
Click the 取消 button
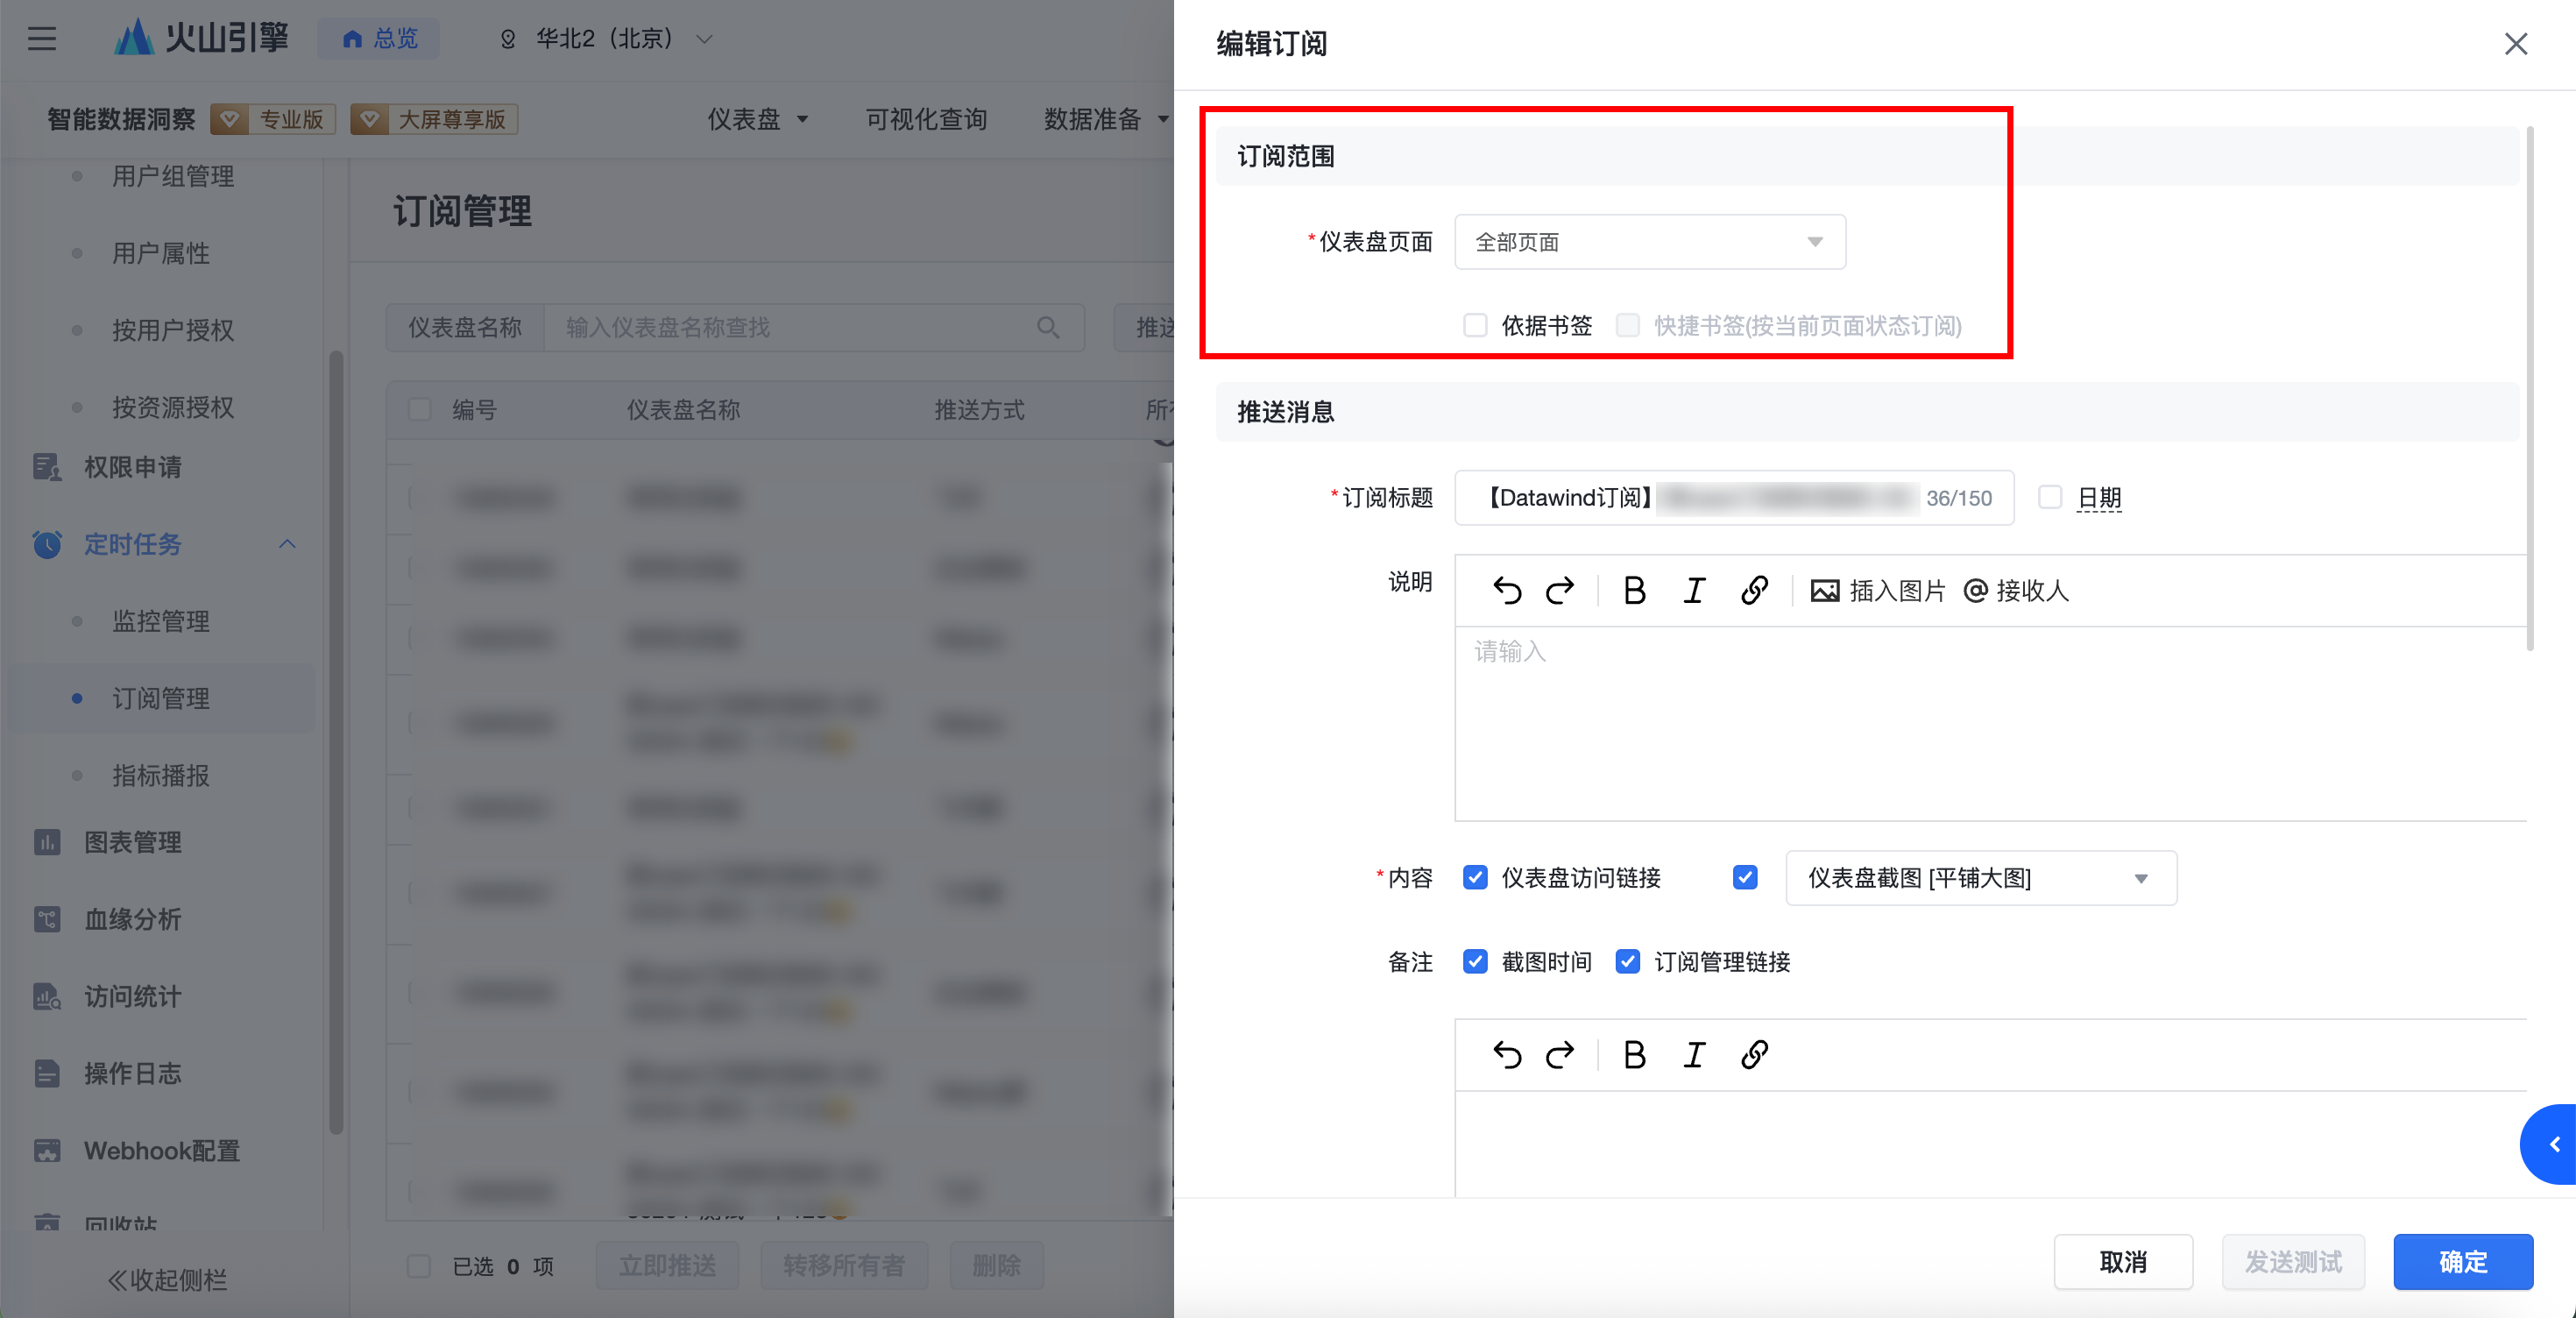[2123, 1262]
